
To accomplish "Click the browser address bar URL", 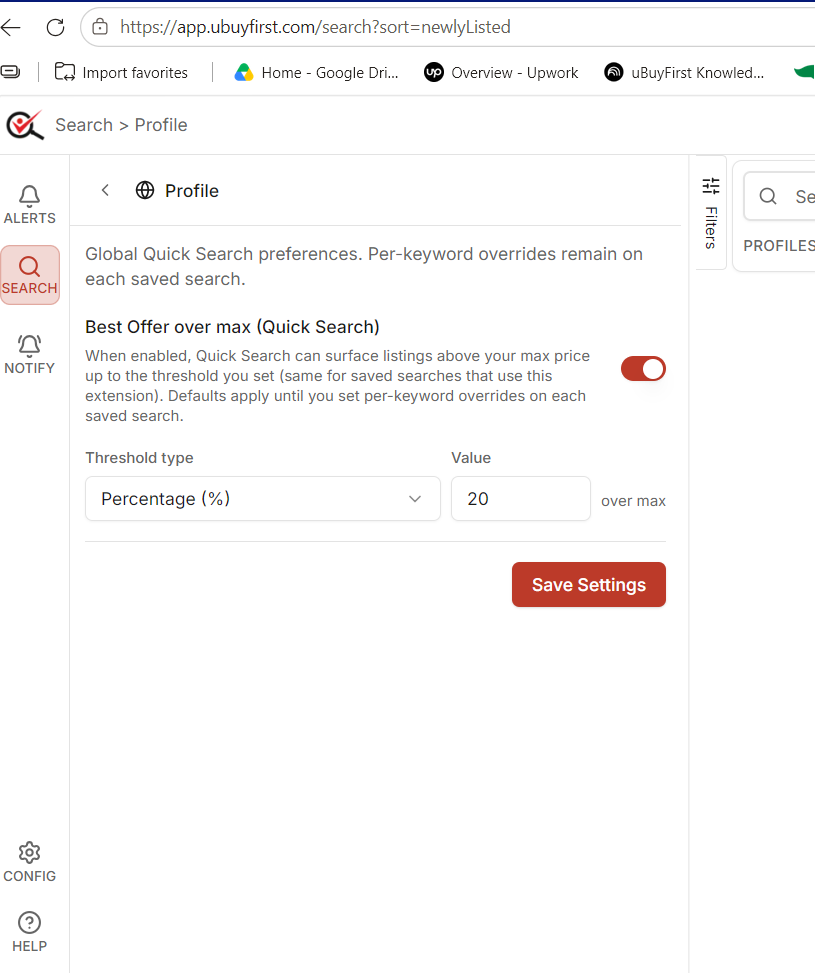I will click(315, 27).
